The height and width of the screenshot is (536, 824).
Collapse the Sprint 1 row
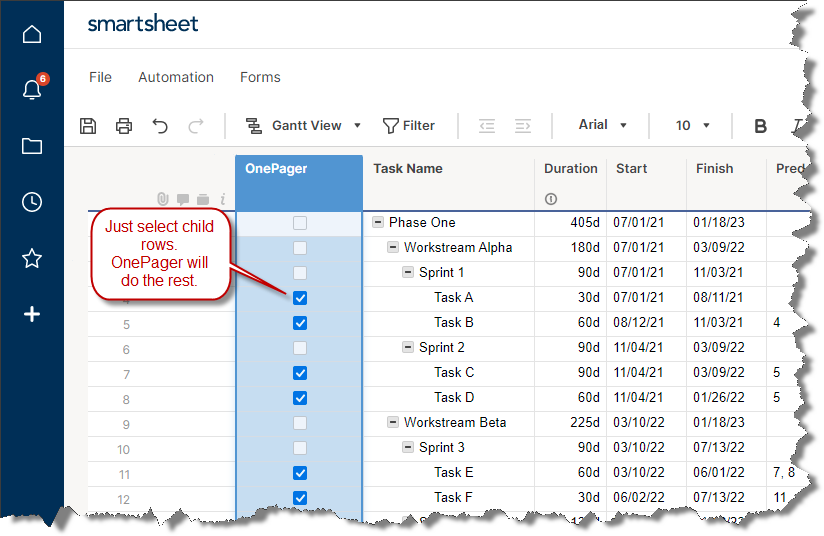(x=408, y=272)
